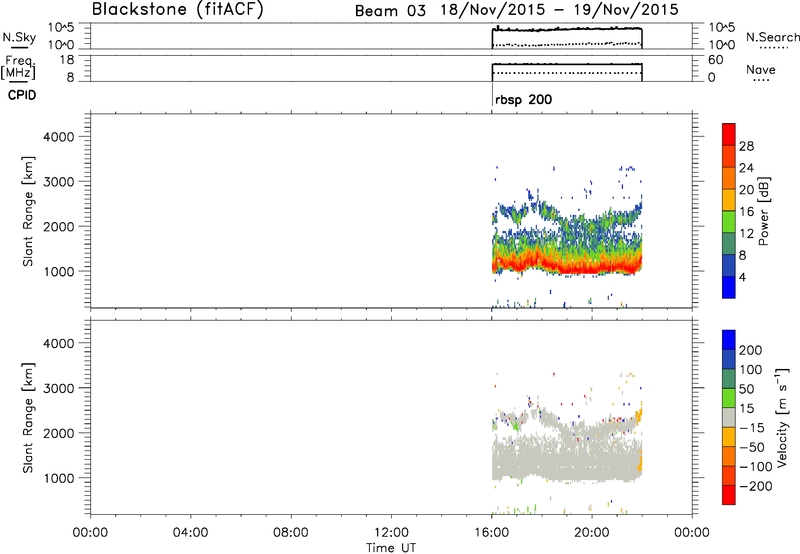Click the "Slant Range [km]" label of the velocity panel
800x554 pixels.
[x=28, y=418]
